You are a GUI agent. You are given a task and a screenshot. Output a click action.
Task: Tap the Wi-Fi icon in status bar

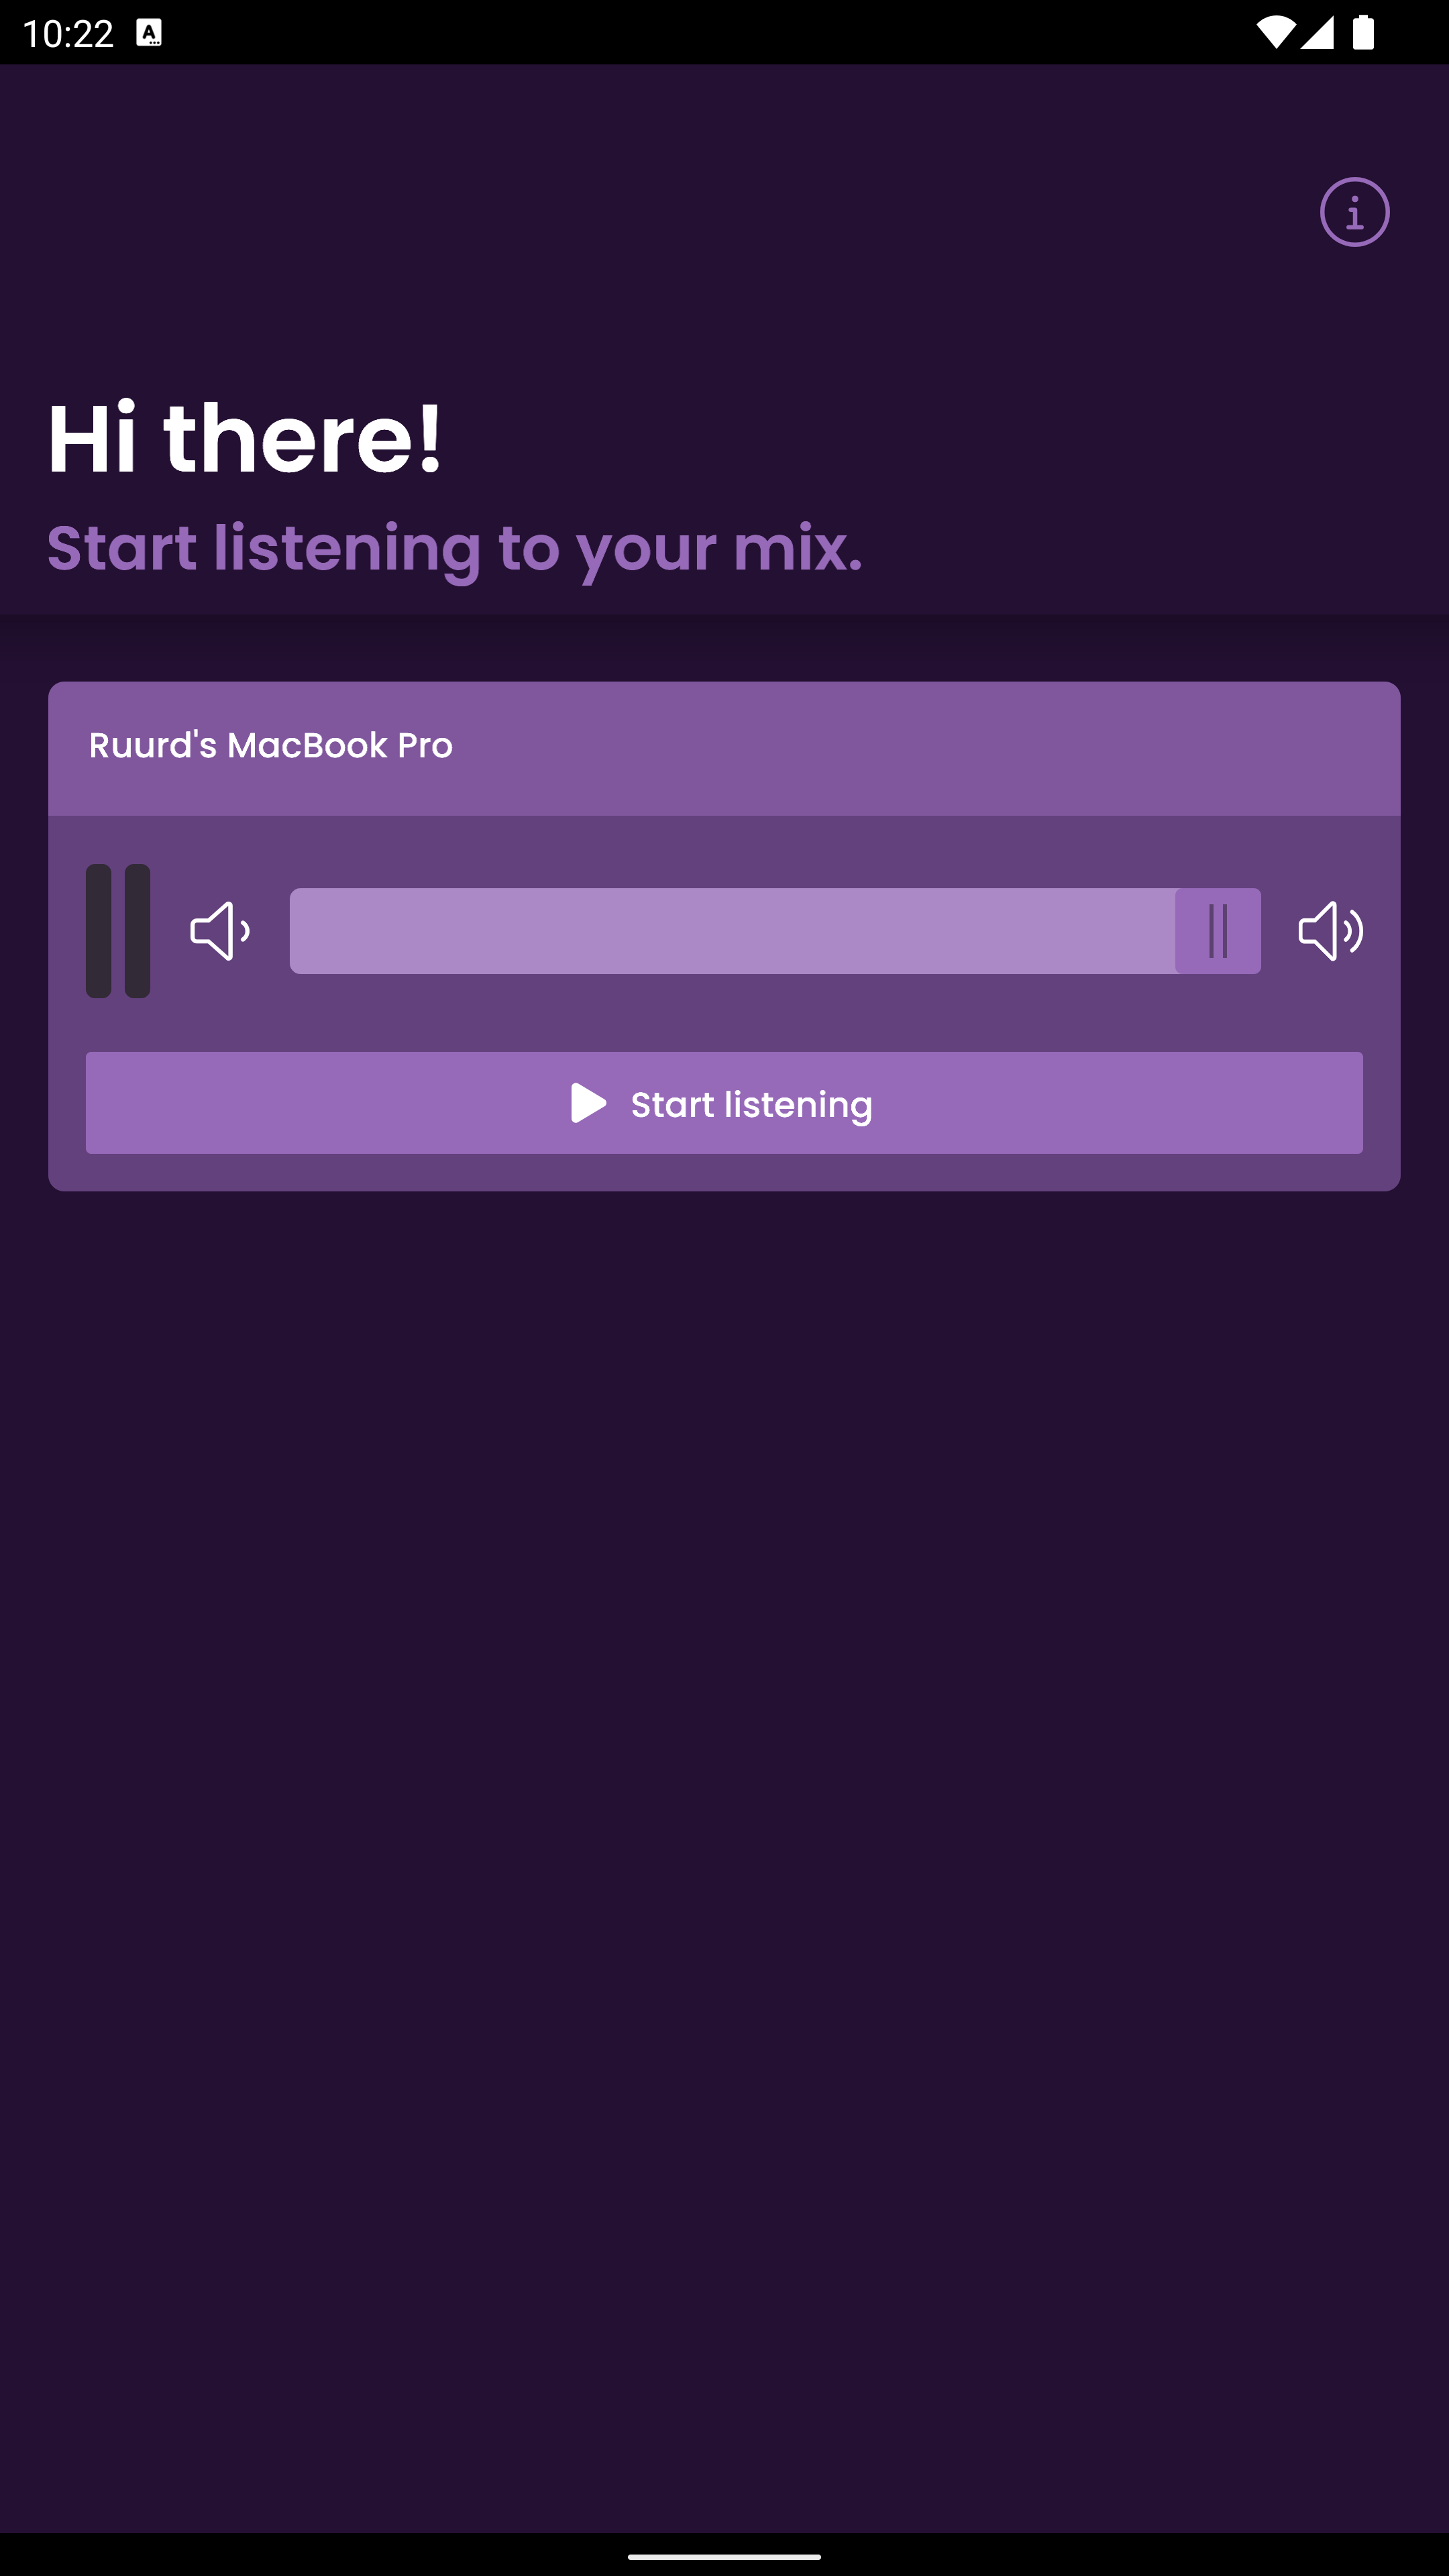(x=1275, y=33)
